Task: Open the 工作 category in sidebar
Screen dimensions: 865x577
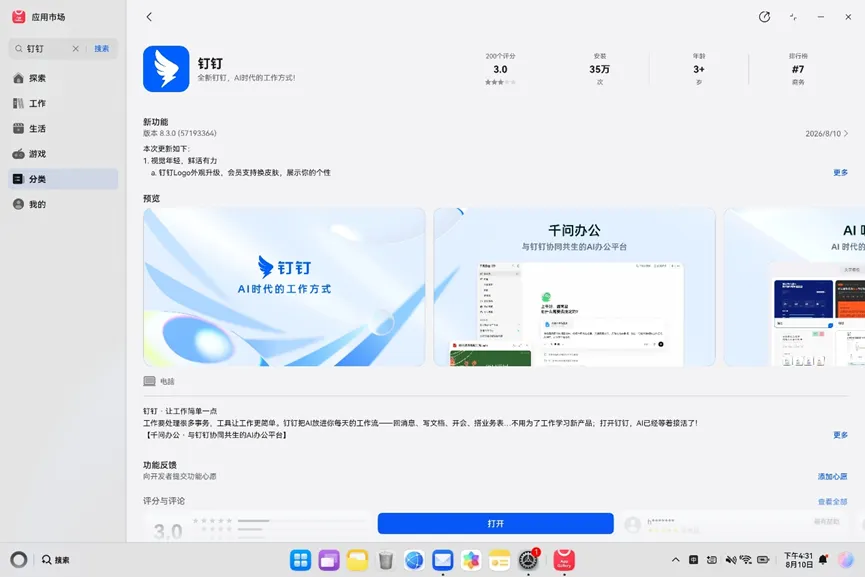Action: 63,103
